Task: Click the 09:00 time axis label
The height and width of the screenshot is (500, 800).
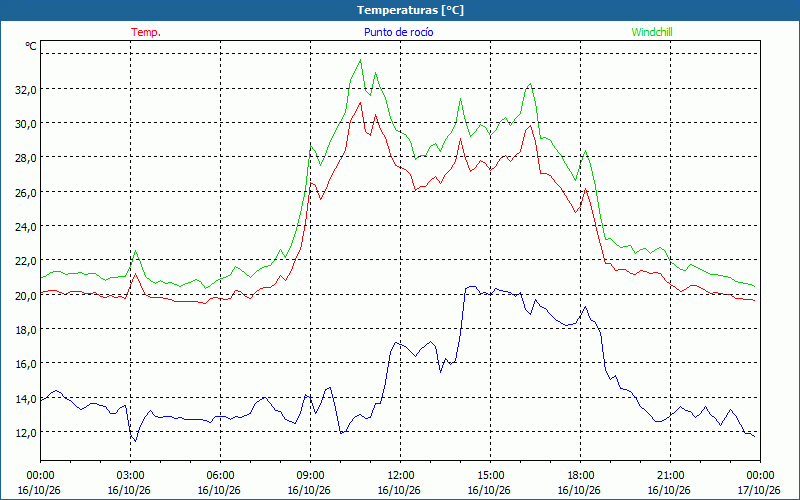Action: [x=311, y=475]
